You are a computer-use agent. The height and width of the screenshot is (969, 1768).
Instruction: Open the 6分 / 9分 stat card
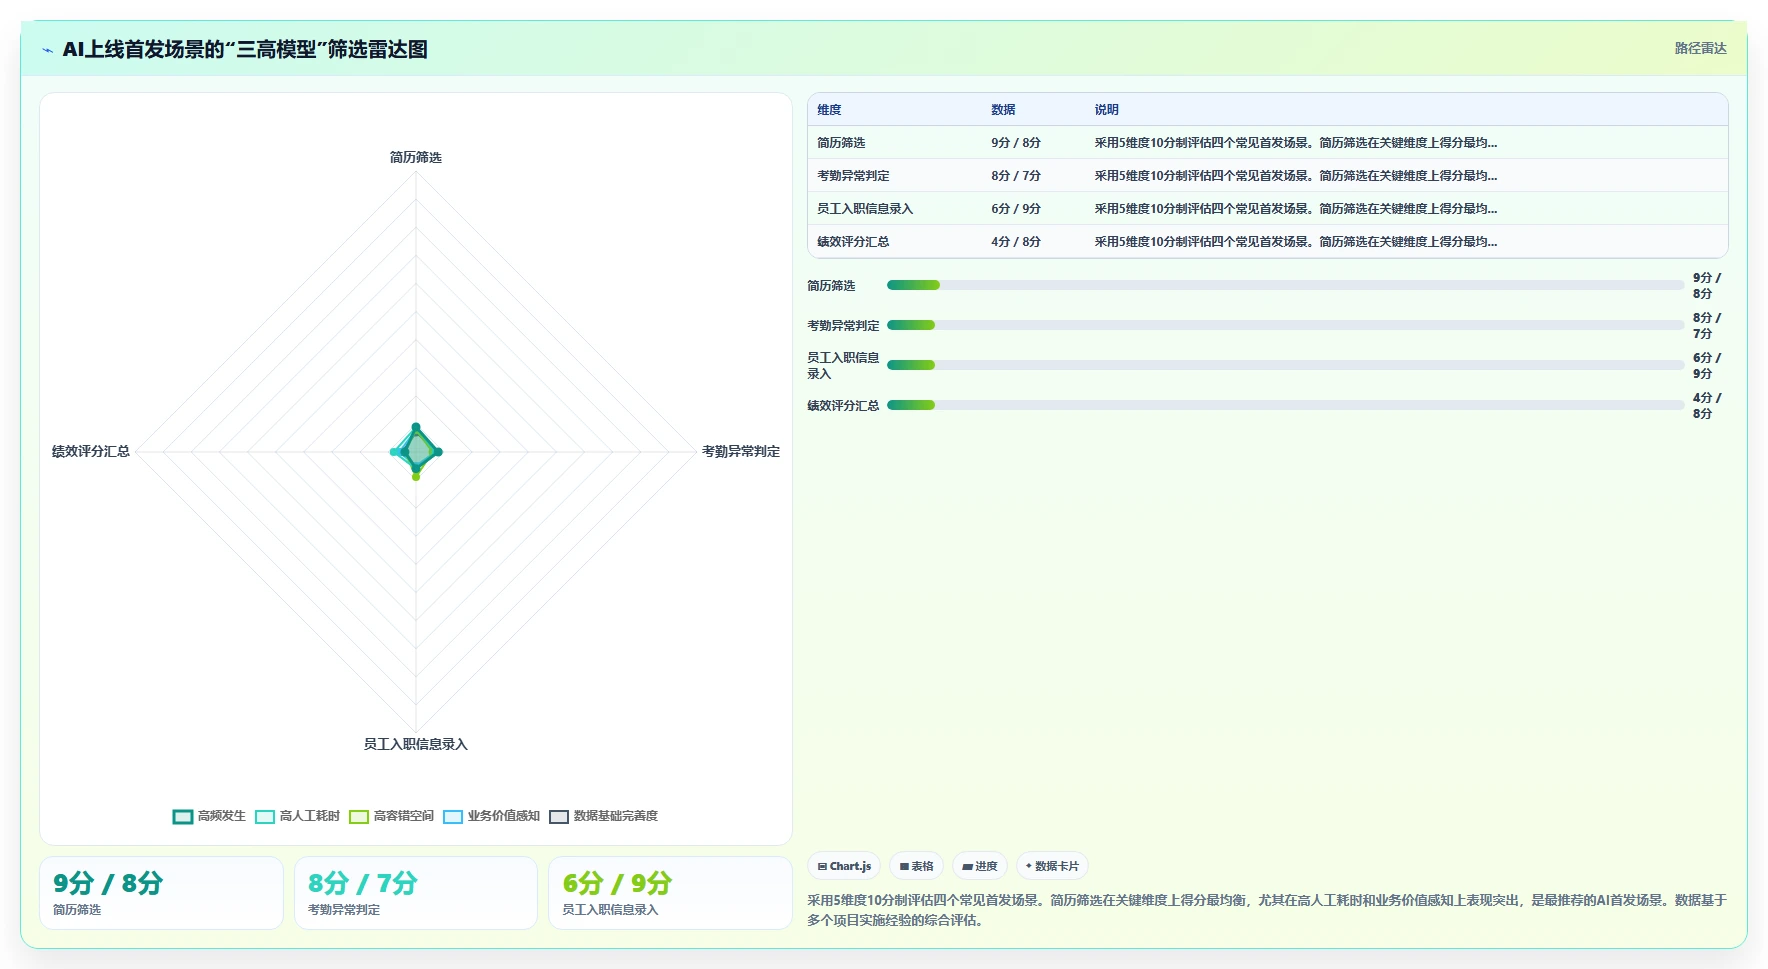coord(670,893)
